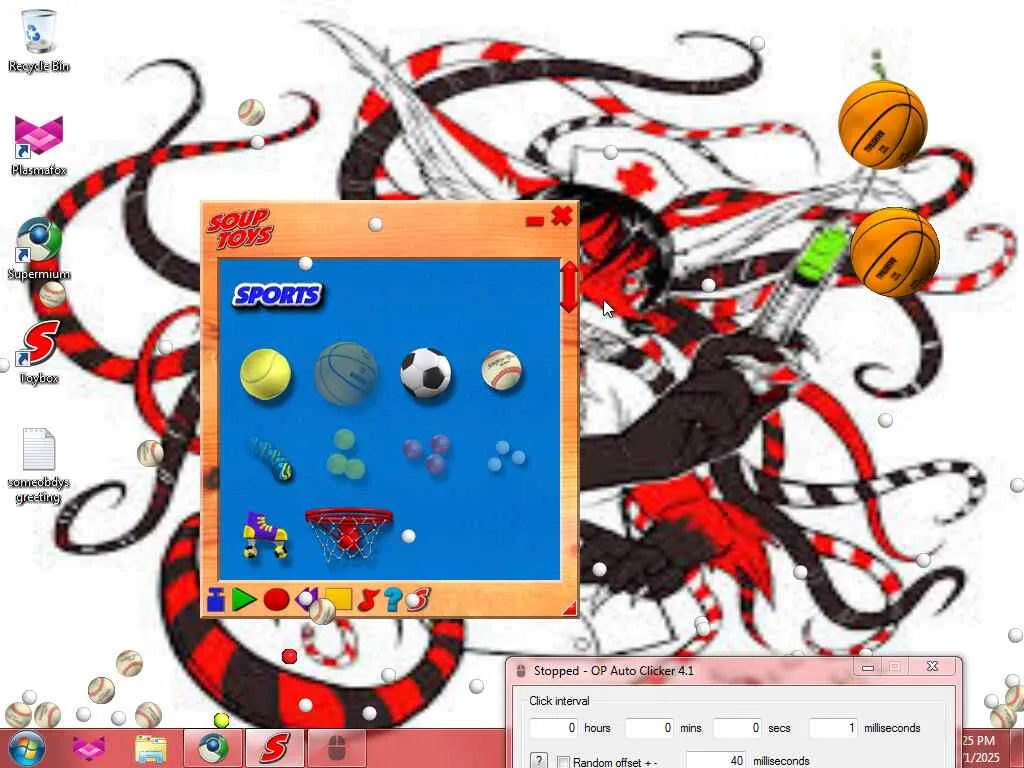Switch to Supermium in the taskbar
1024x768 pixels.
(213, 748)
